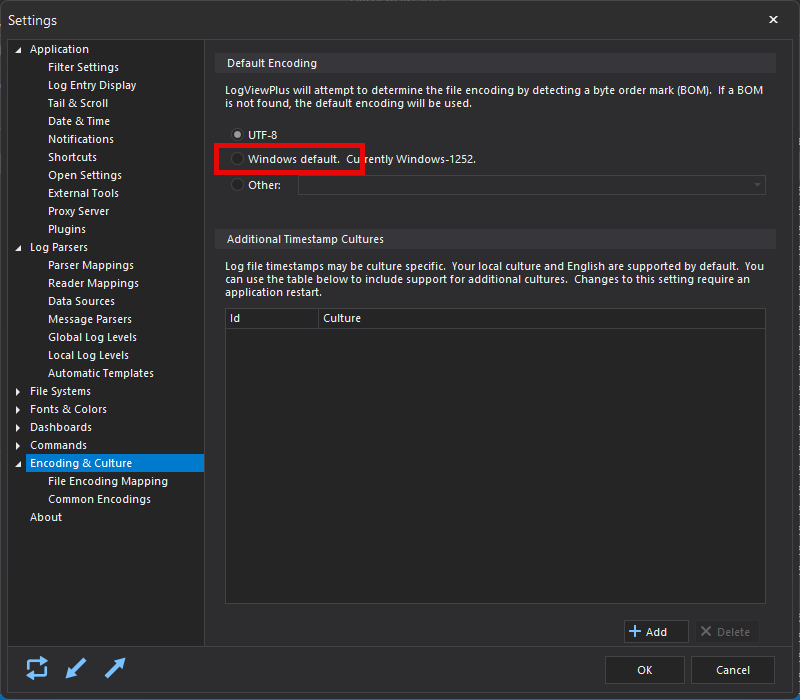Expand the Commands tree node
Viewport: 800px width, 700px height.
(x=18, y=445)
